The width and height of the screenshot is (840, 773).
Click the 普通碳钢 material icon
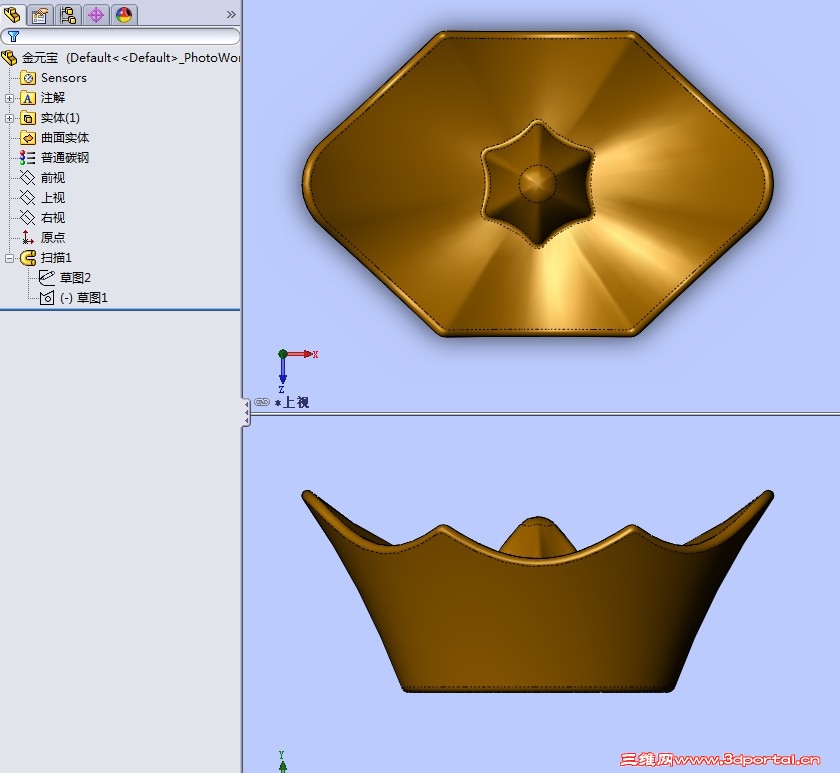coord(27,157)
